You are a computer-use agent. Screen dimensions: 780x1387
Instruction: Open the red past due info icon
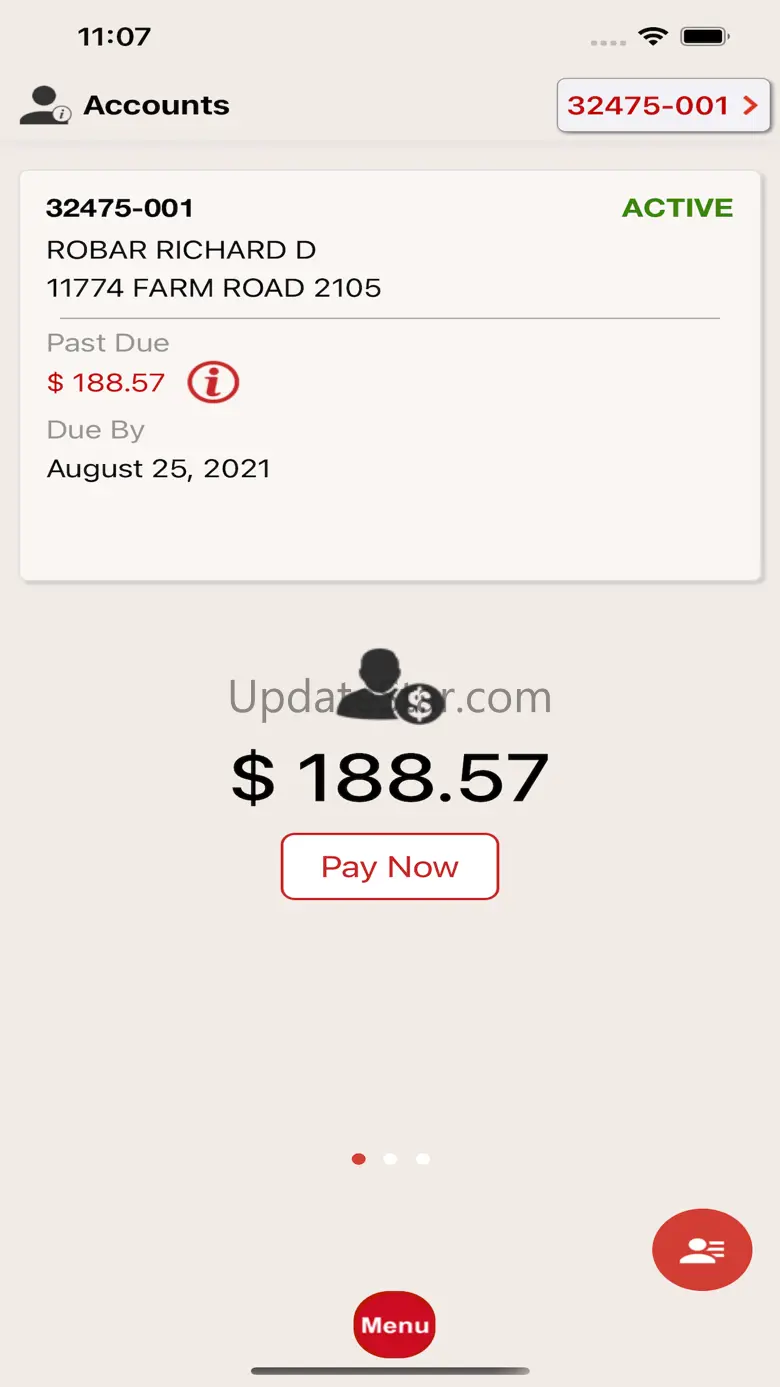(x=213, y=382)
